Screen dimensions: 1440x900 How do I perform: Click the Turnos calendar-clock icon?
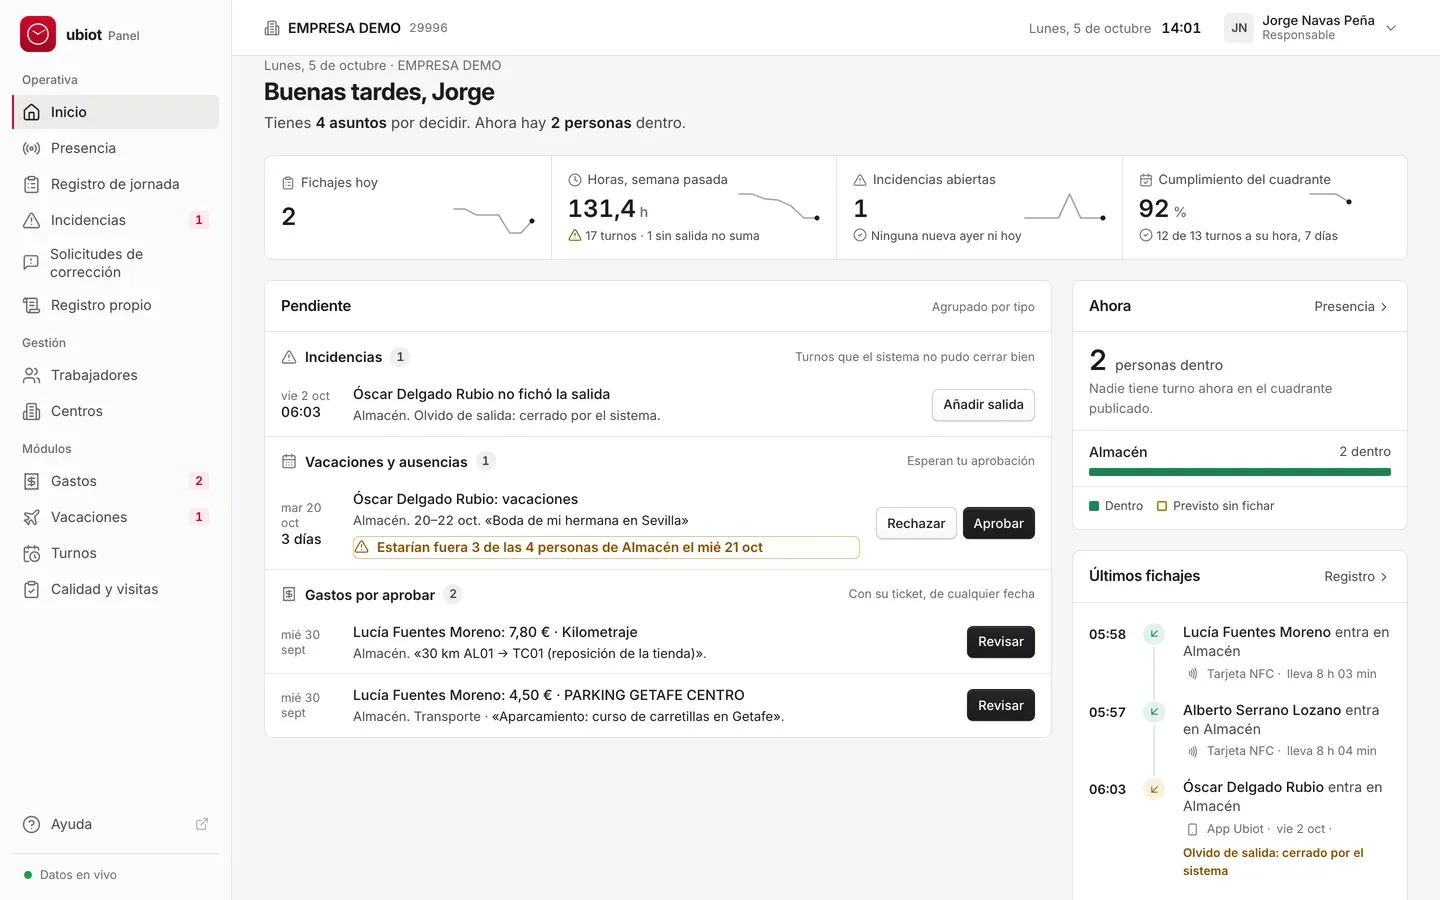(x=31, y=553)
